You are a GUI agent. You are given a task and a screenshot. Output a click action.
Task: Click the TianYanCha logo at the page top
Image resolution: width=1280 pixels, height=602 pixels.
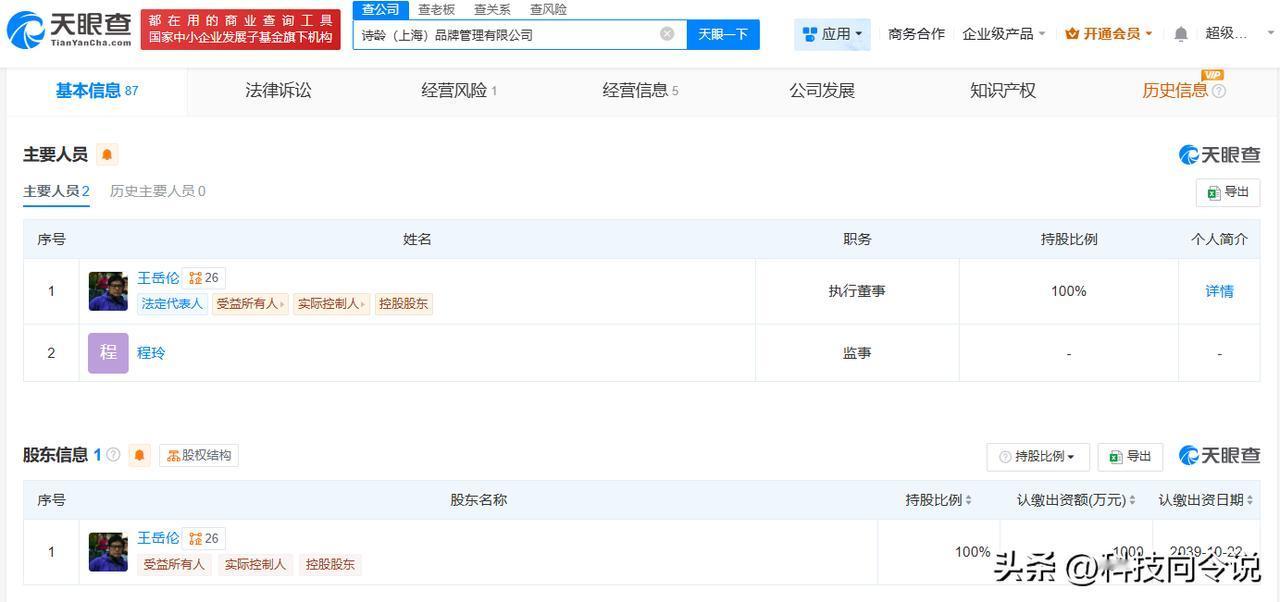click(68, 30)
